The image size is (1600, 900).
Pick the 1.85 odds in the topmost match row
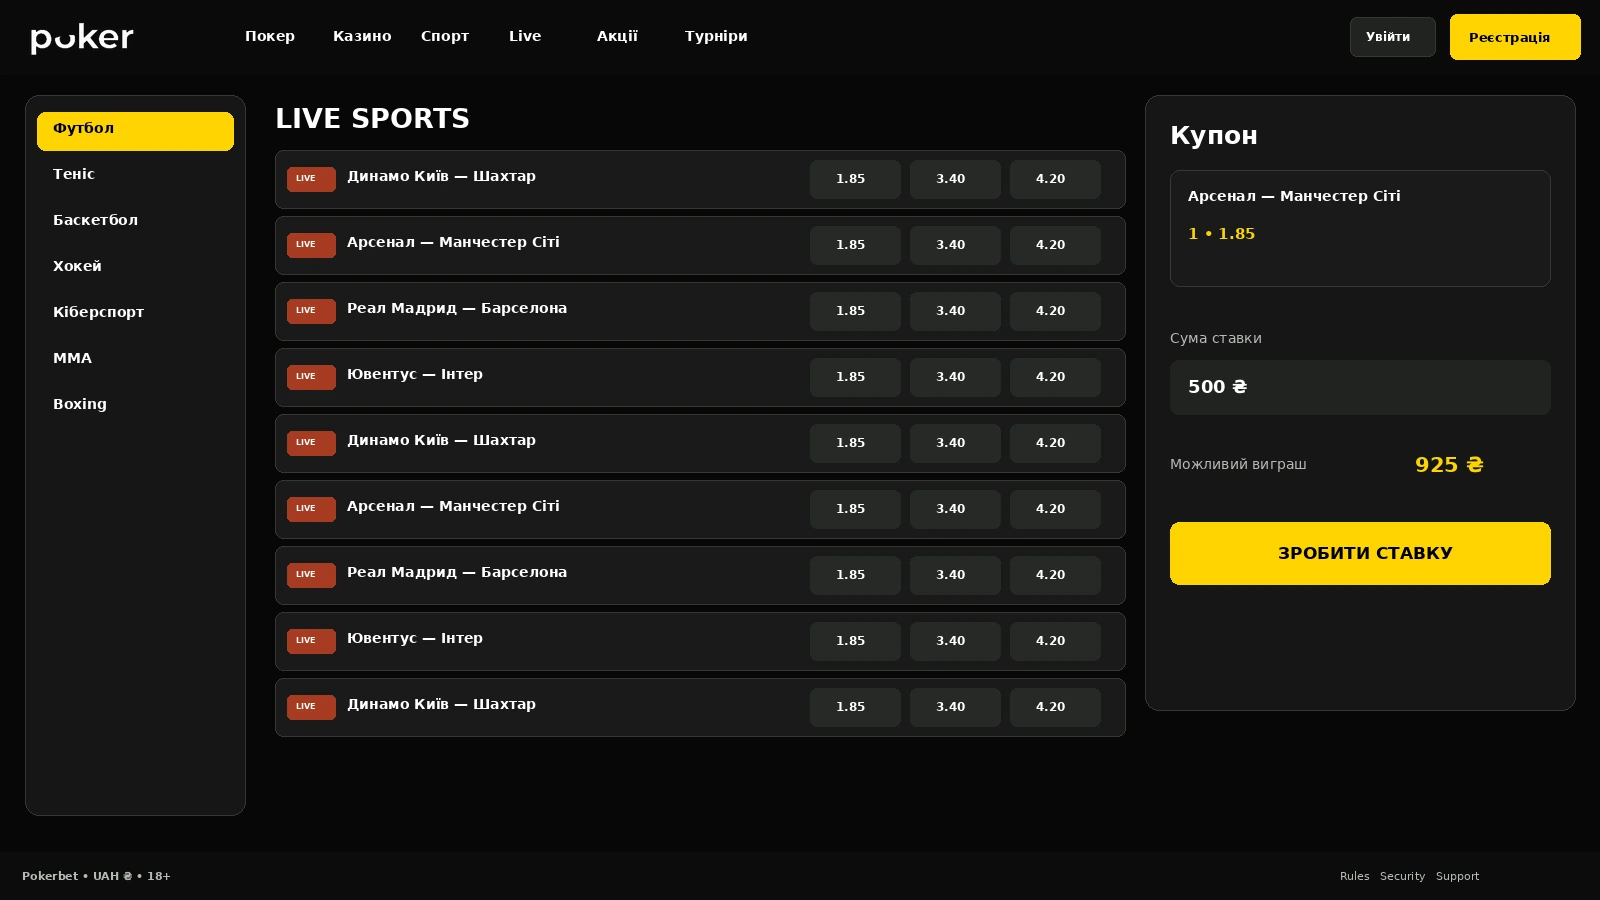click(855, 179)
